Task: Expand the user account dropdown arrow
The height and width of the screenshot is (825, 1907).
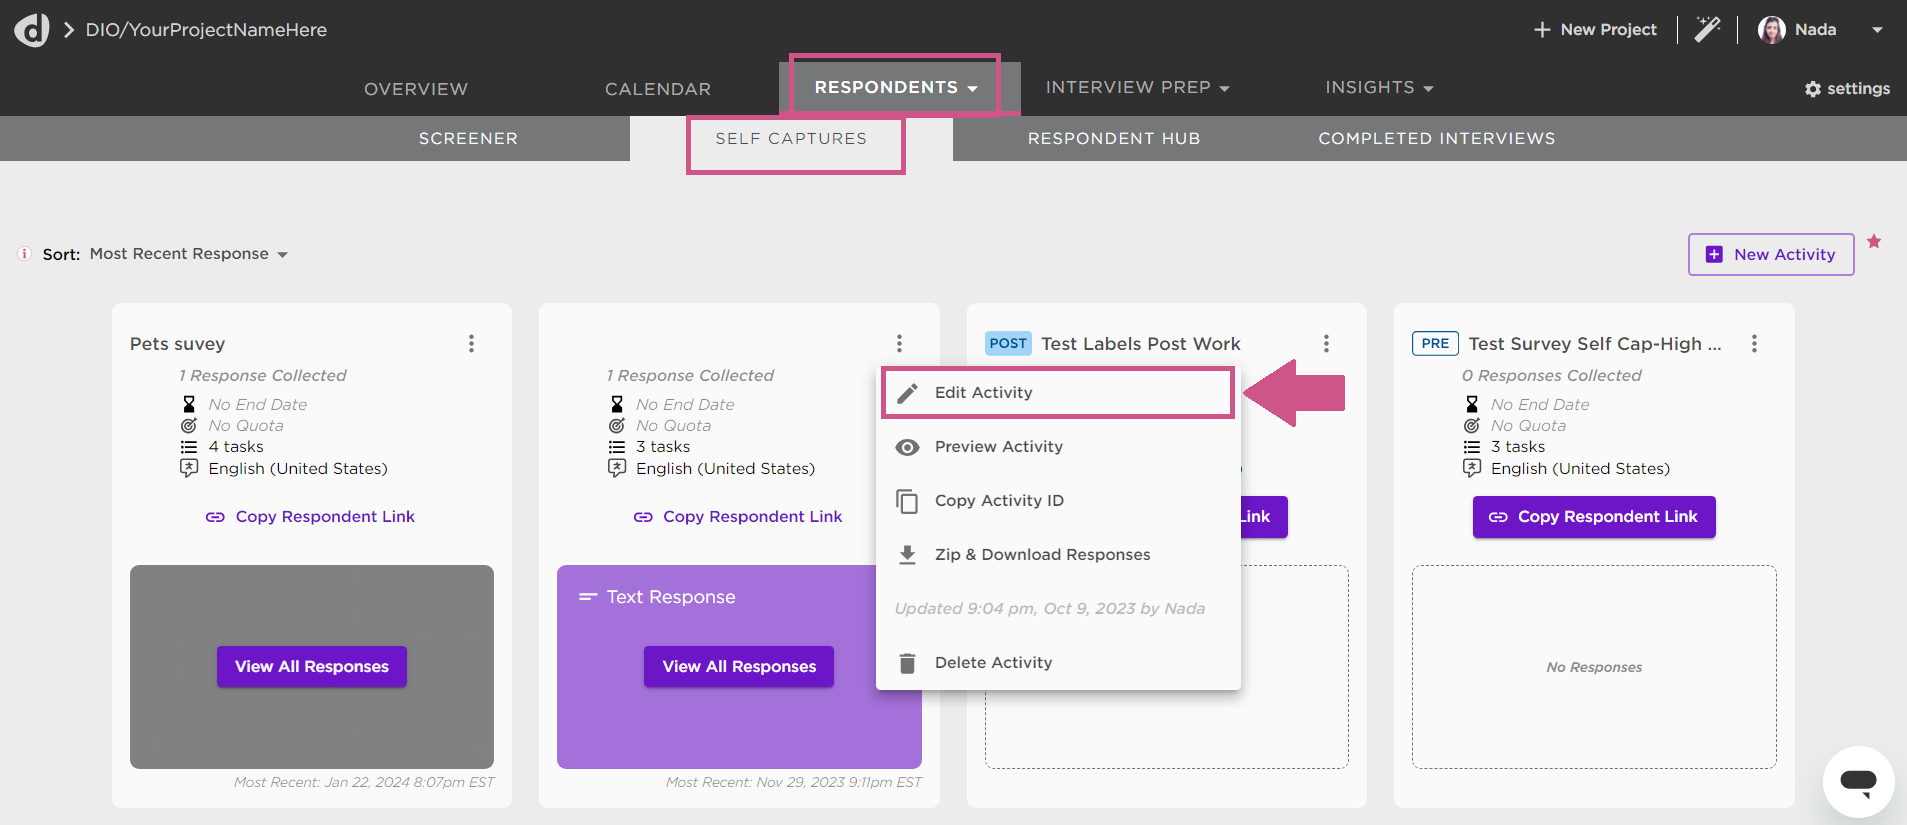Action: (1877, 30)
